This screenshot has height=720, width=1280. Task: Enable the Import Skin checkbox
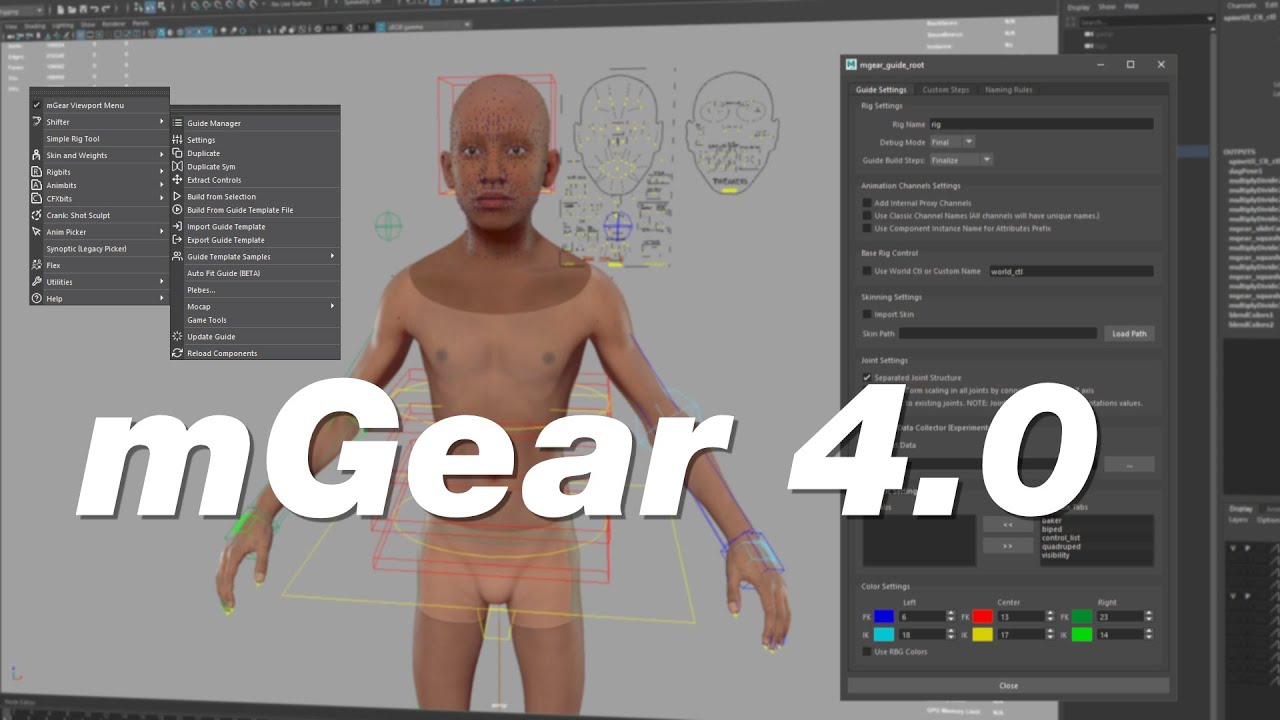[867, 314]
